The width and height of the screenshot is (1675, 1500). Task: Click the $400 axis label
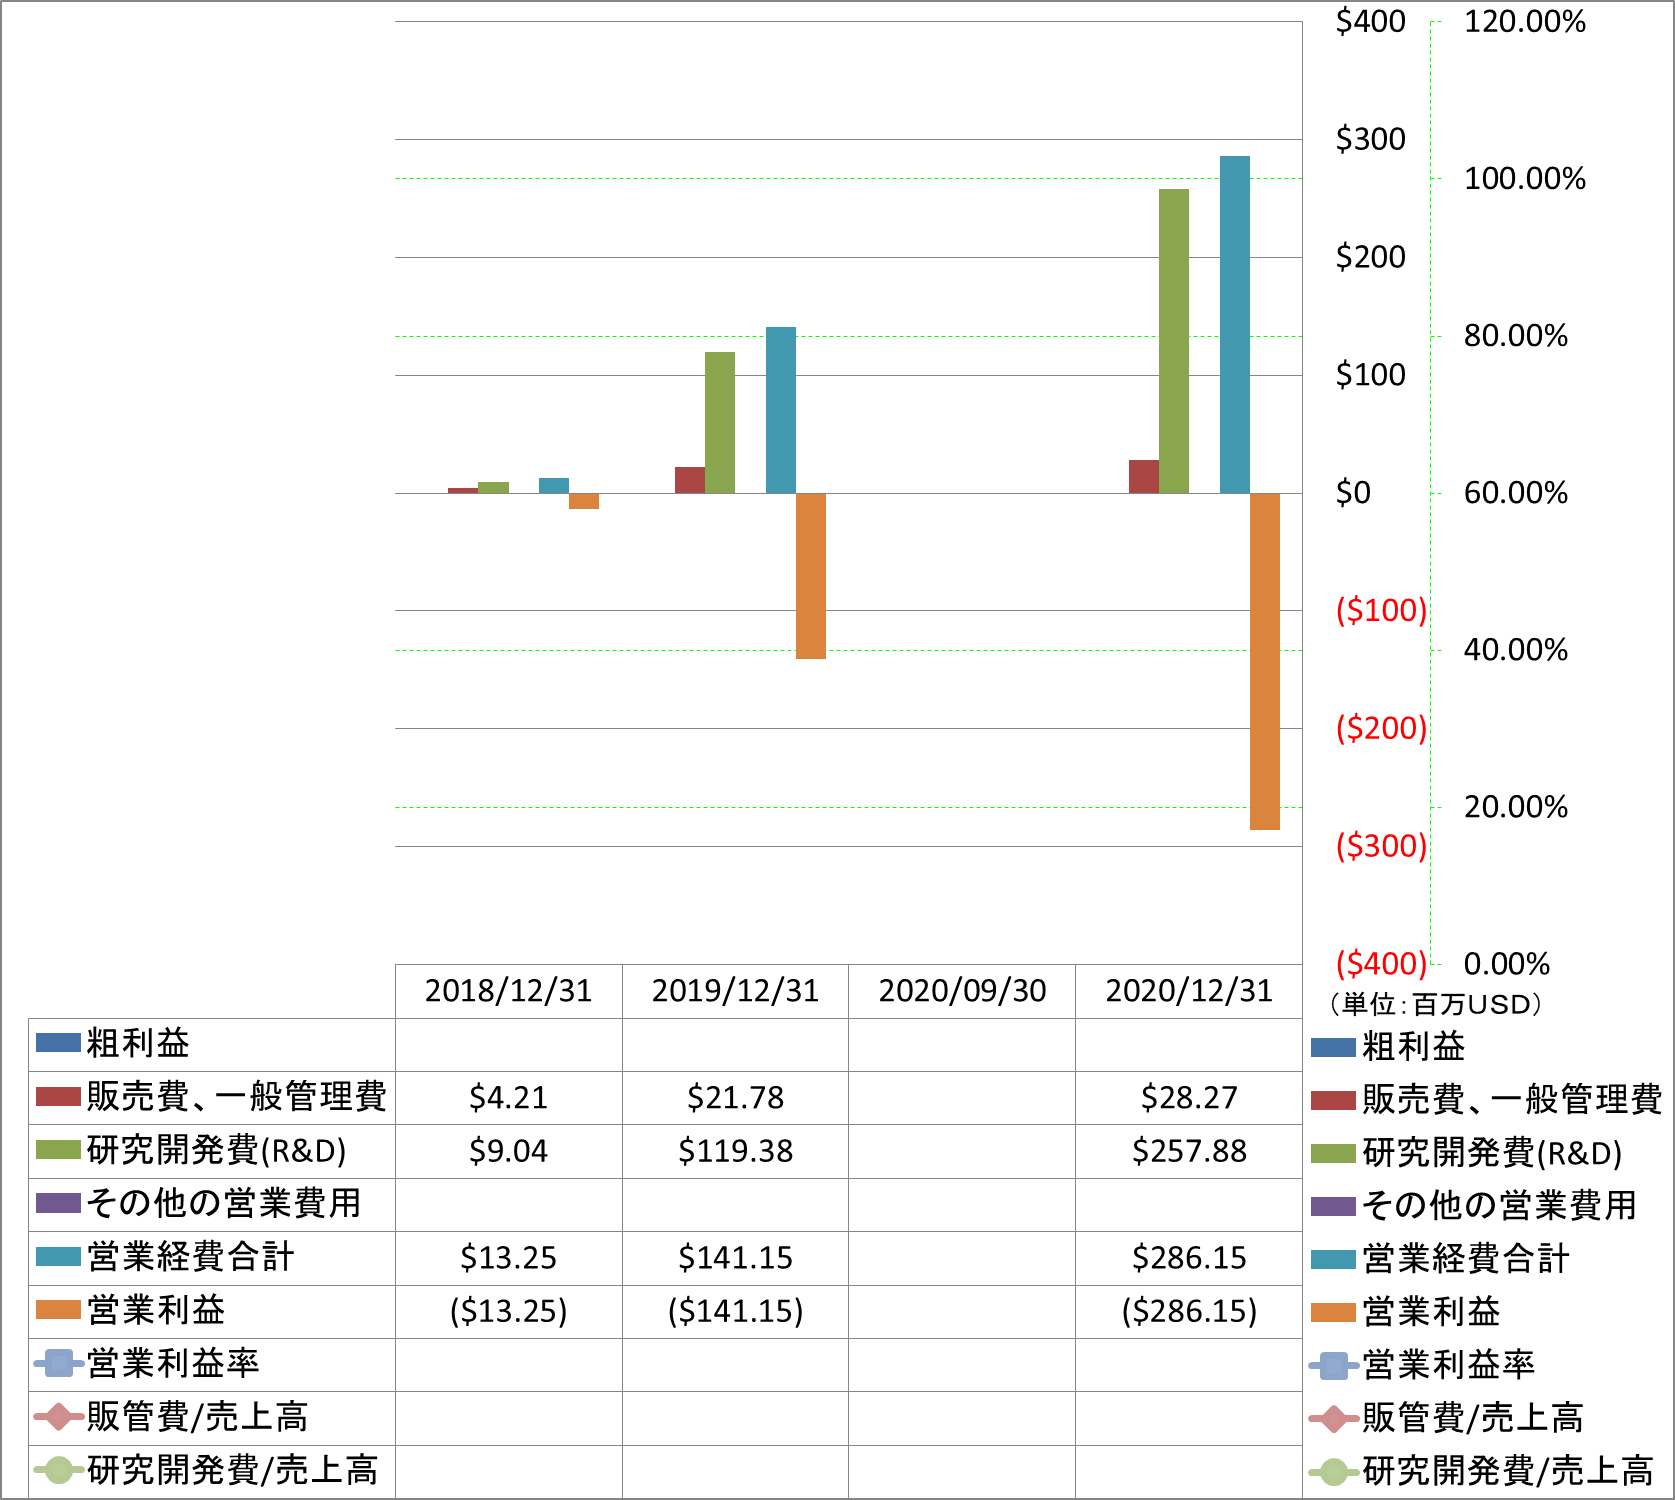[1370, 22]
